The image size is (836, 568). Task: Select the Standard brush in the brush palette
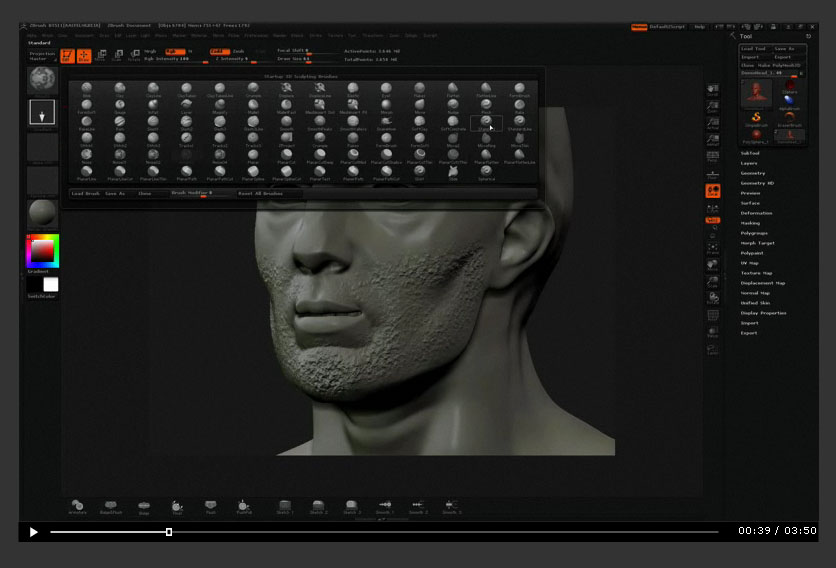(485, 122)
